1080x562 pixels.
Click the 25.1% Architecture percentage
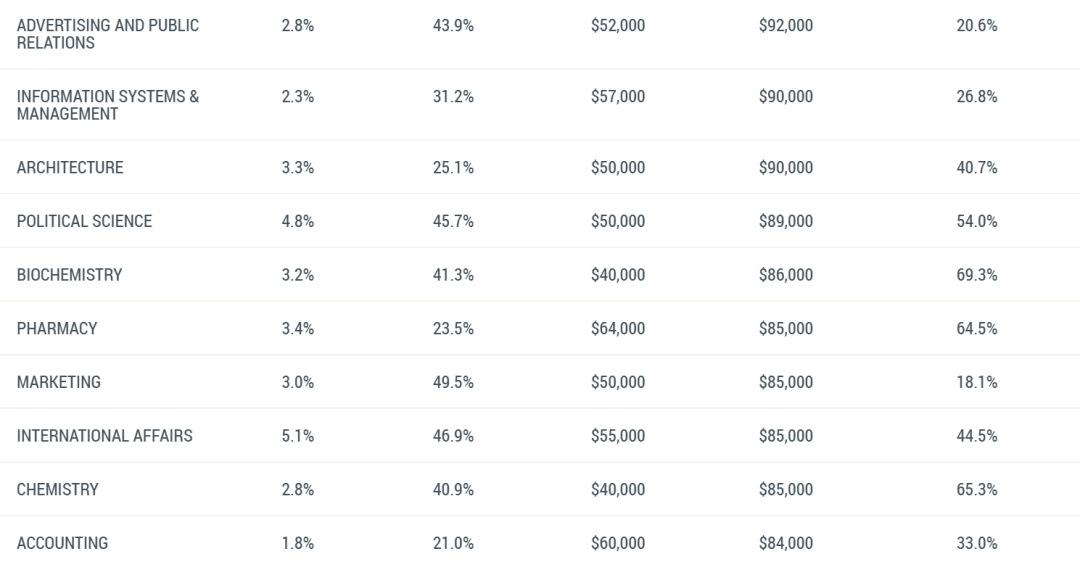[453, 168]
